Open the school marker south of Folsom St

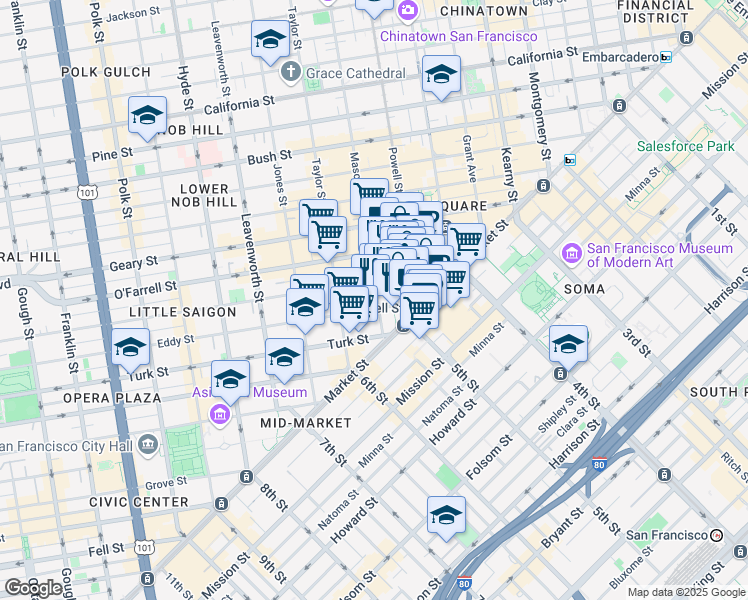pos(447,516)
